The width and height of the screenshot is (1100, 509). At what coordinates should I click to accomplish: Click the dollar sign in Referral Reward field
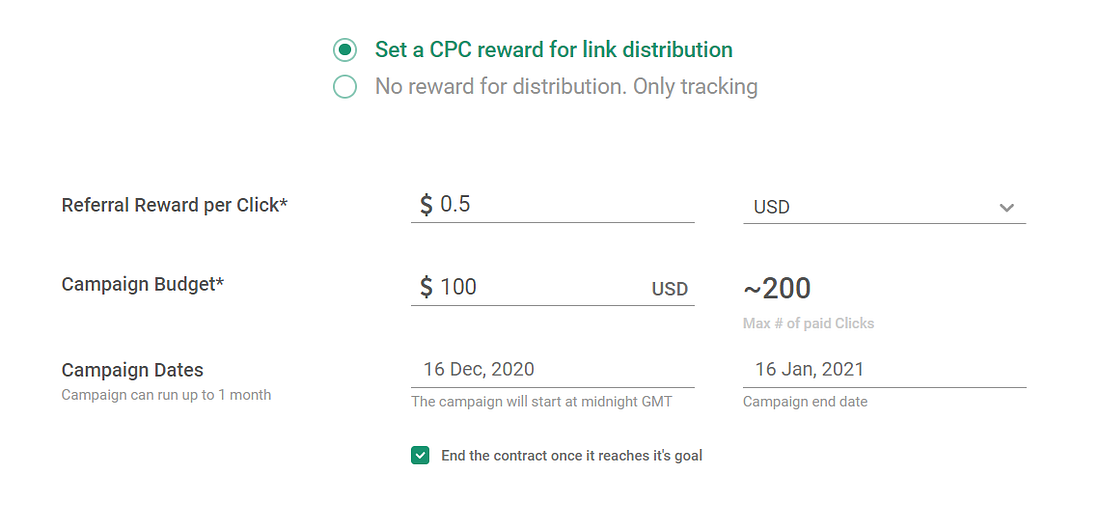426,205
